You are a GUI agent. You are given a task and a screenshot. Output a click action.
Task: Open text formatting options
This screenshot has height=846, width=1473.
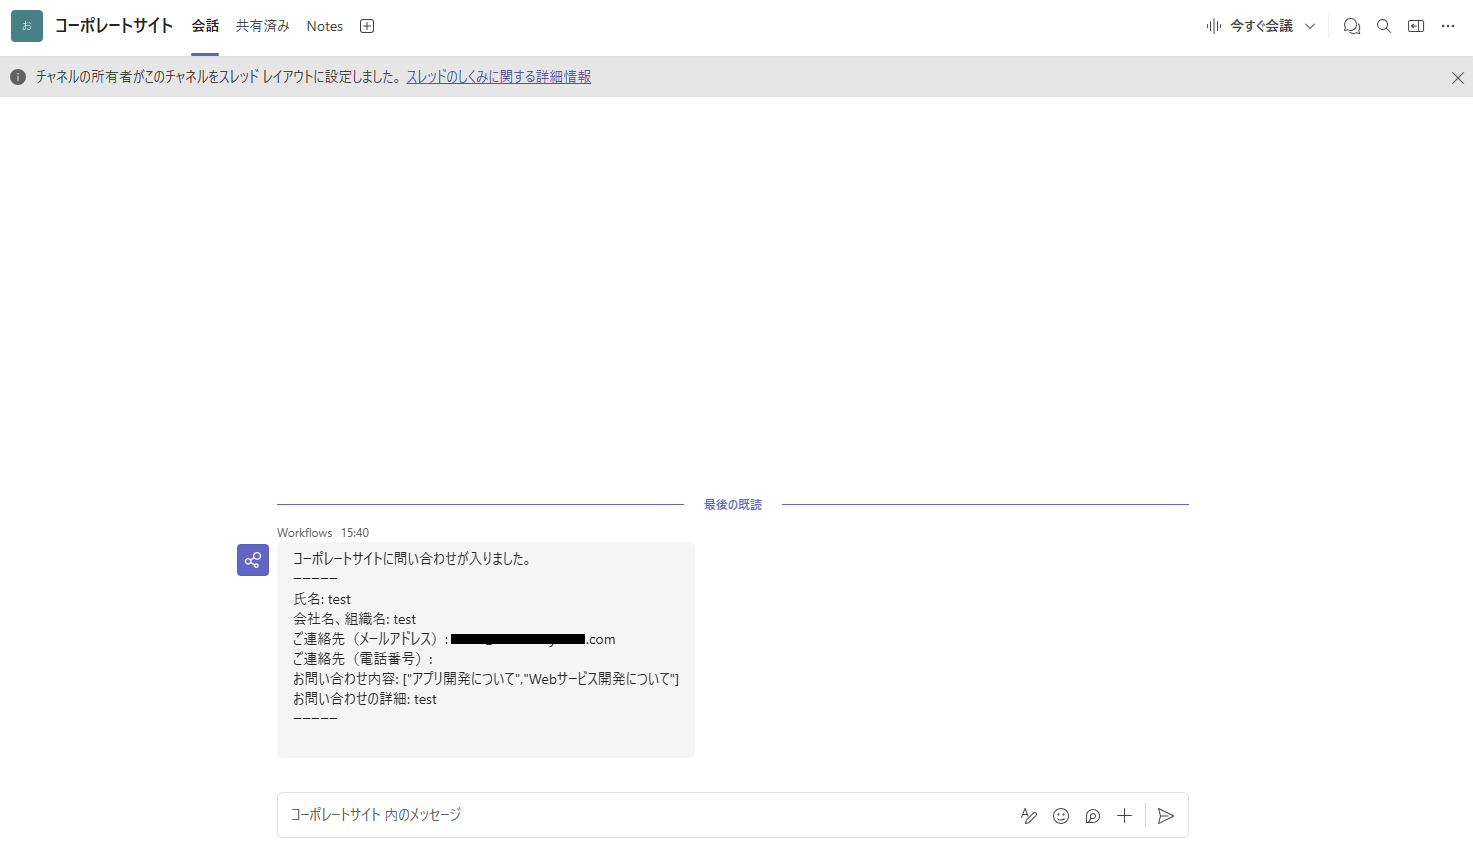point(1028,815)
